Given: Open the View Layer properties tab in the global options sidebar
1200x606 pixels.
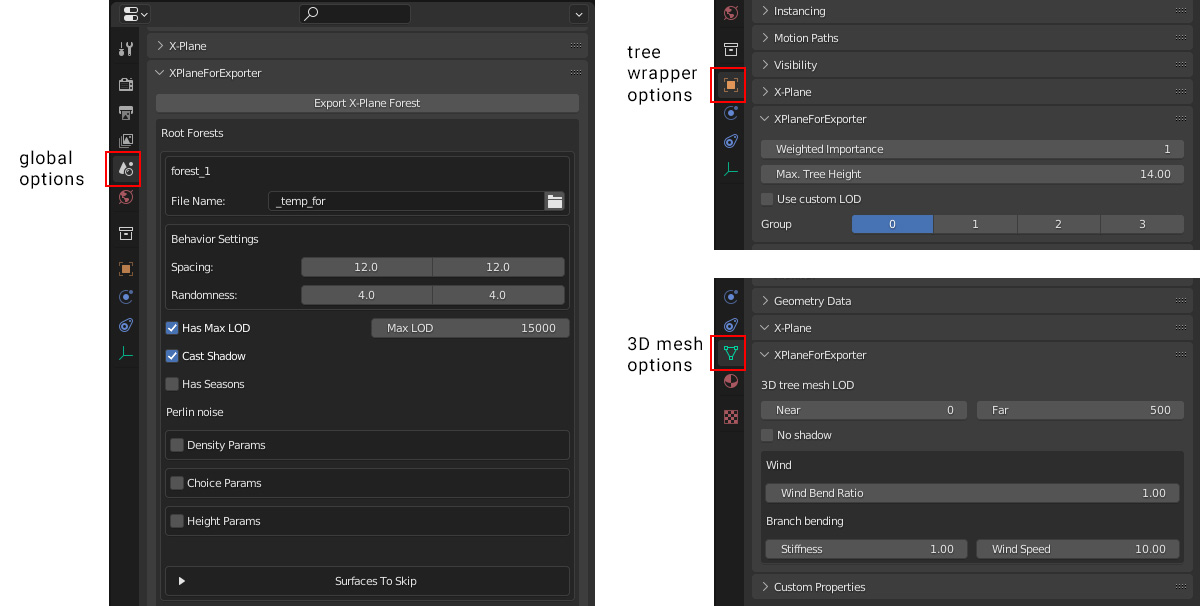Looking at the screenshot, I should point(126,141).
